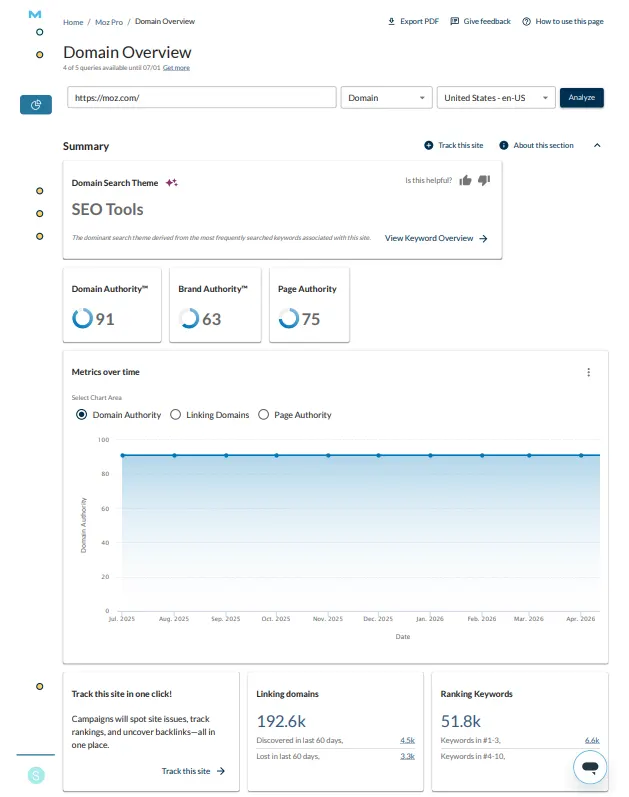This screenshot has width=629, height=797.
Task: Open the Domain scope dropdown
Action: (x=386, y=98)
